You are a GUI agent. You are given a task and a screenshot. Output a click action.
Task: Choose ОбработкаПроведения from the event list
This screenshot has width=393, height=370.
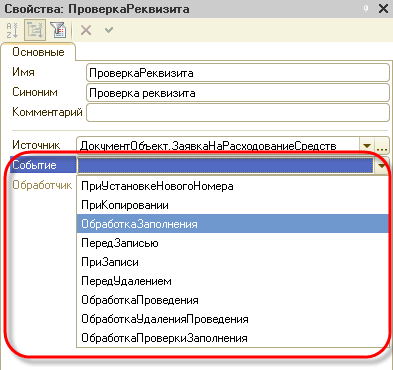(x=233, y=300)
